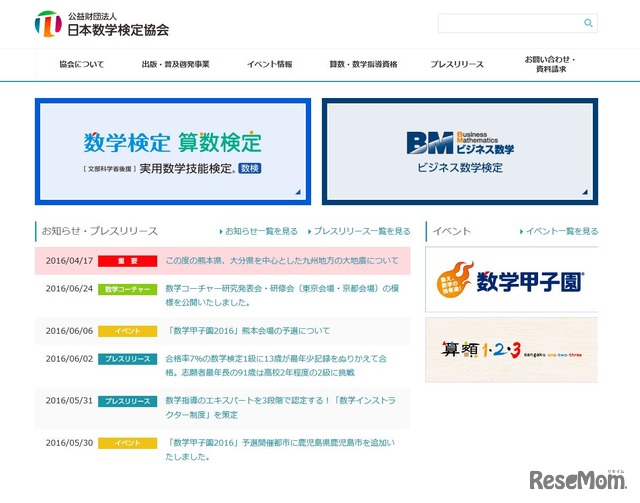Click the arrow corner on 数学検定 banner
The height and width of the screenshot is (503, 640).
click(x=298, y=192)
